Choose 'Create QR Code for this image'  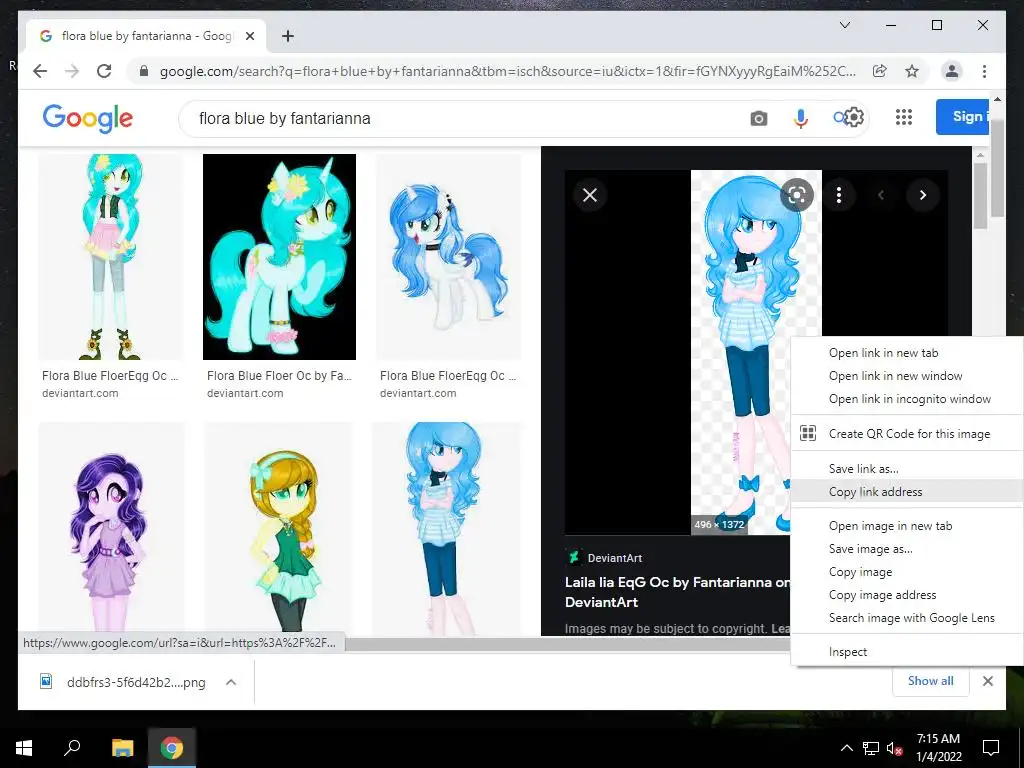coord(909,434)
